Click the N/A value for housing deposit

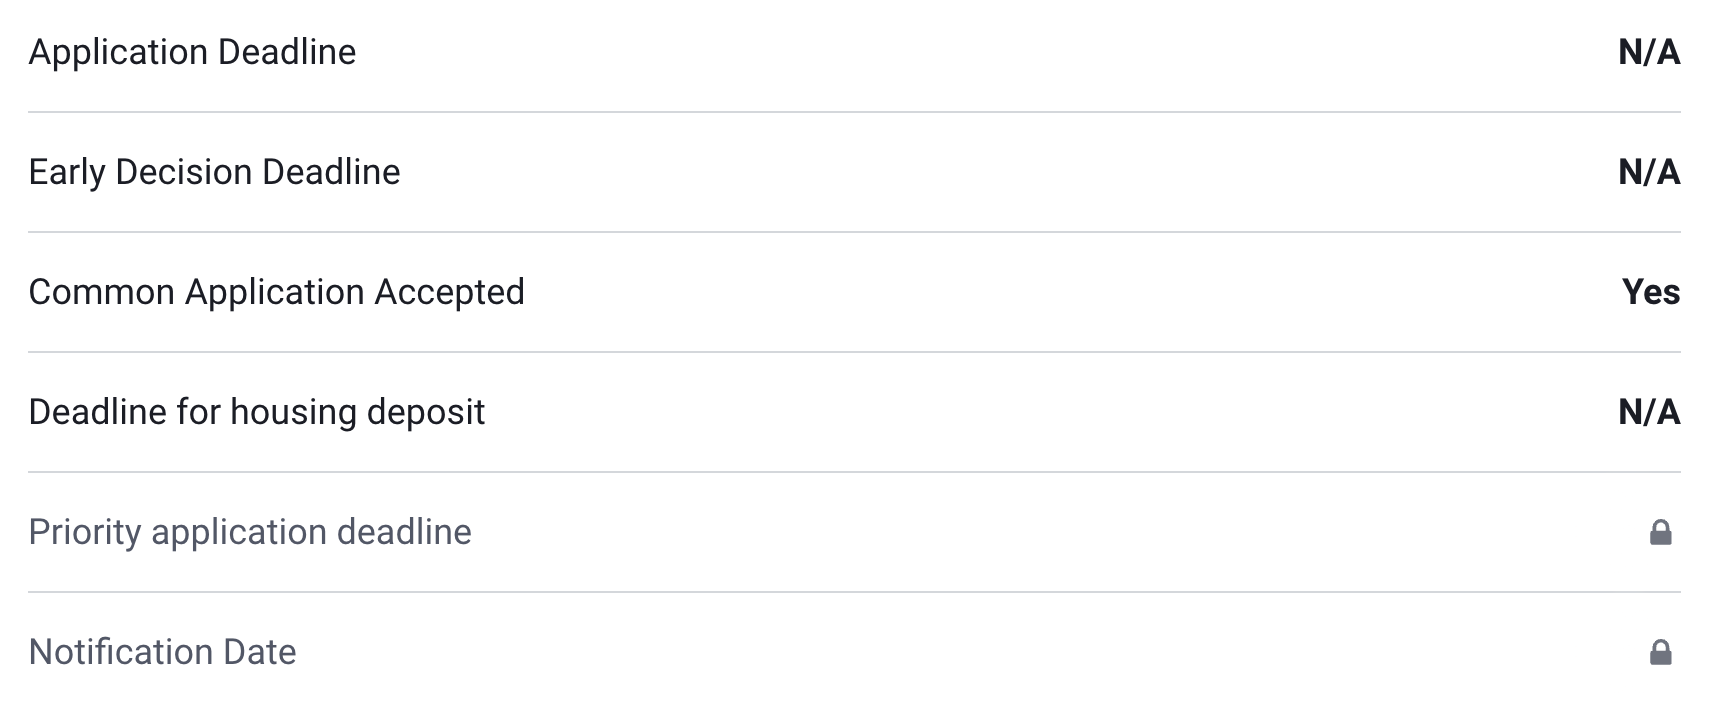(1648, 412)
